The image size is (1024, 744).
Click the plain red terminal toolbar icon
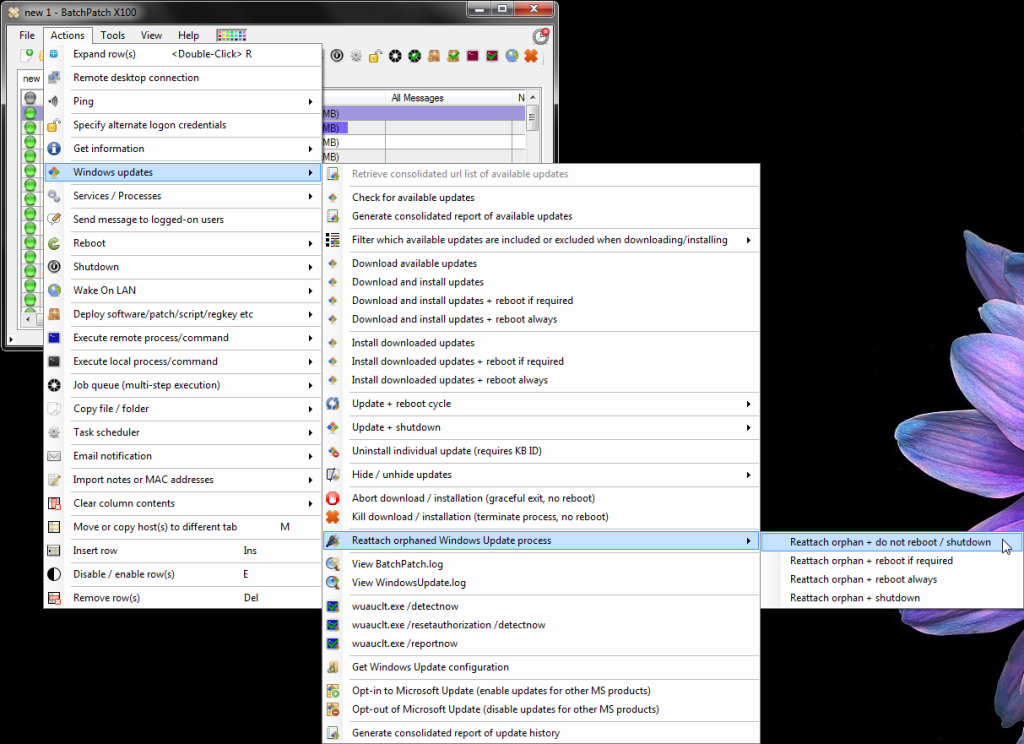(472, 56)
